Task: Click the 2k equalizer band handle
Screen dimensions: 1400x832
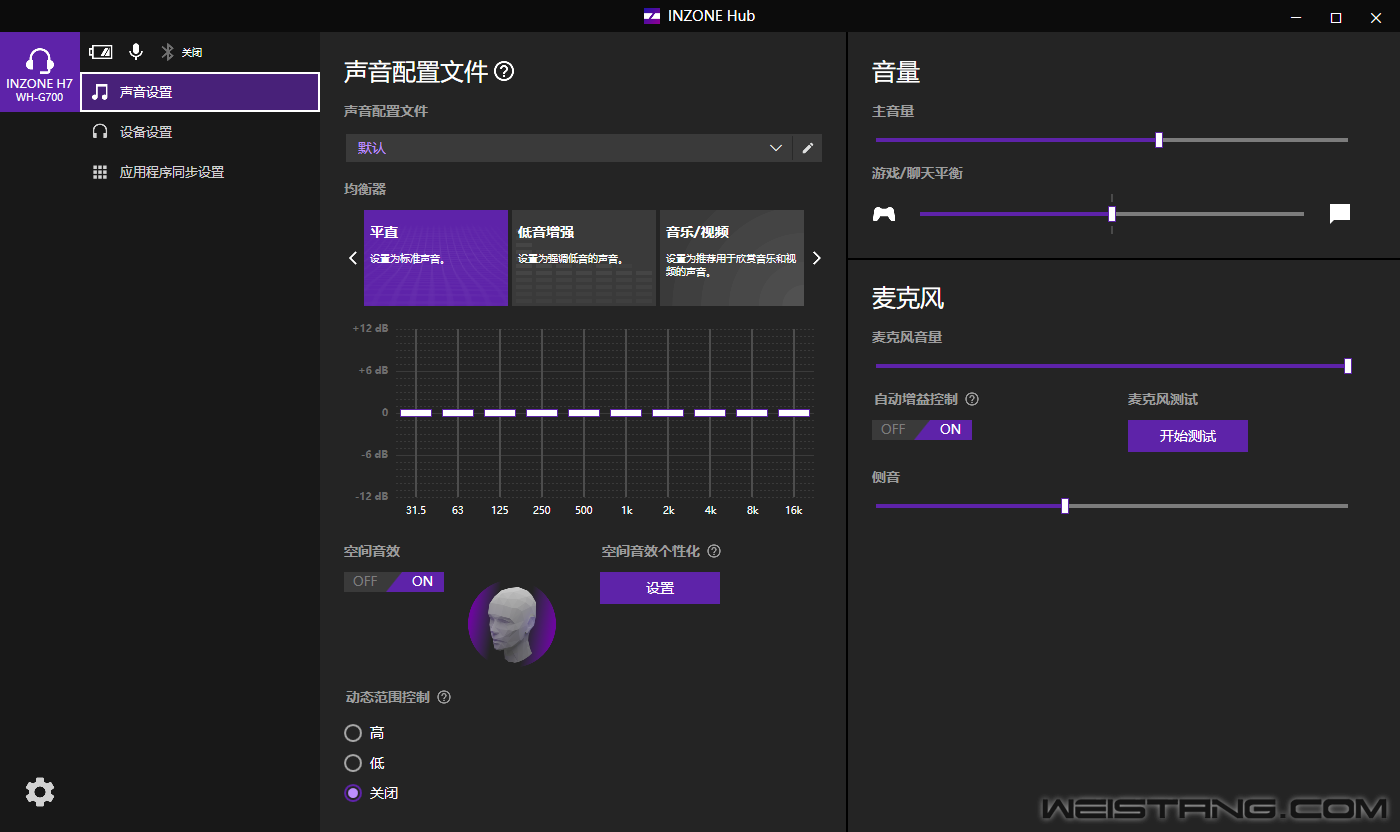Action: pyautogui.click(x=668, y=413)
